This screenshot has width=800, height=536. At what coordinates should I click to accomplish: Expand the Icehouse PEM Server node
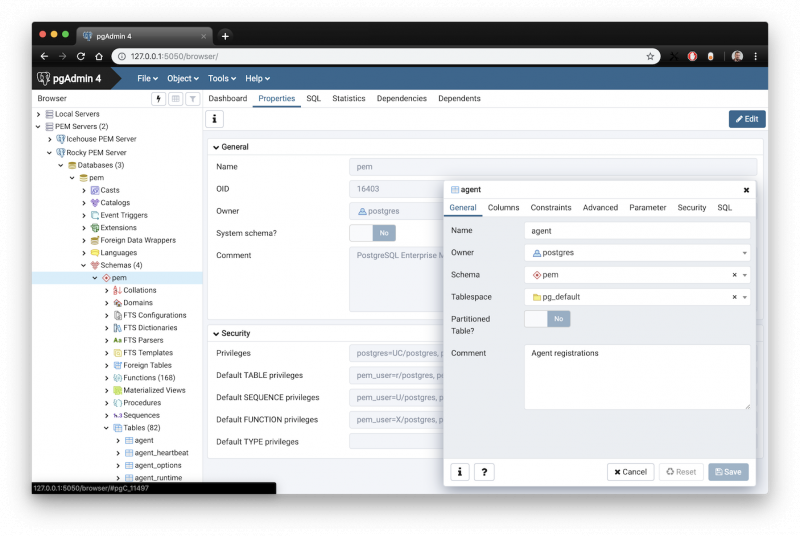[49, 139]
